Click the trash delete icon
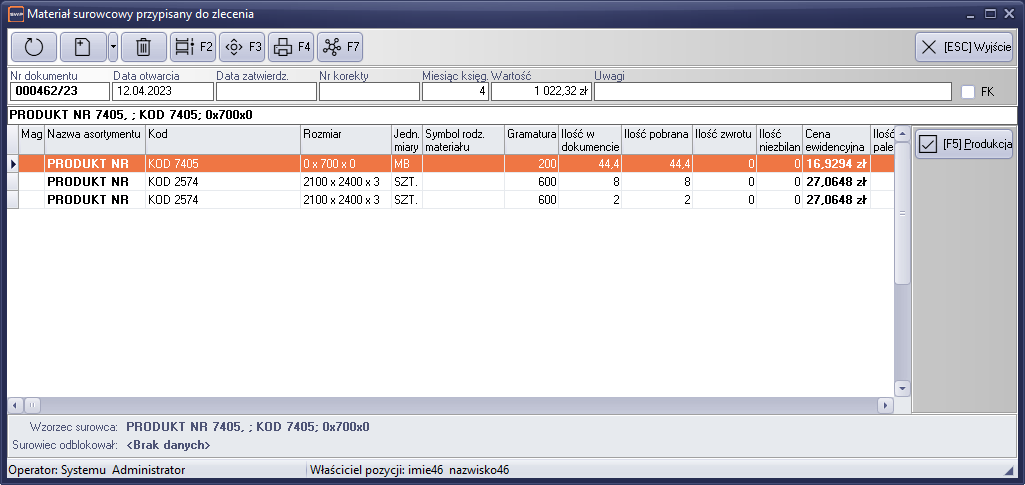The width and height of the screenshot is (1025, 485). 143,47
